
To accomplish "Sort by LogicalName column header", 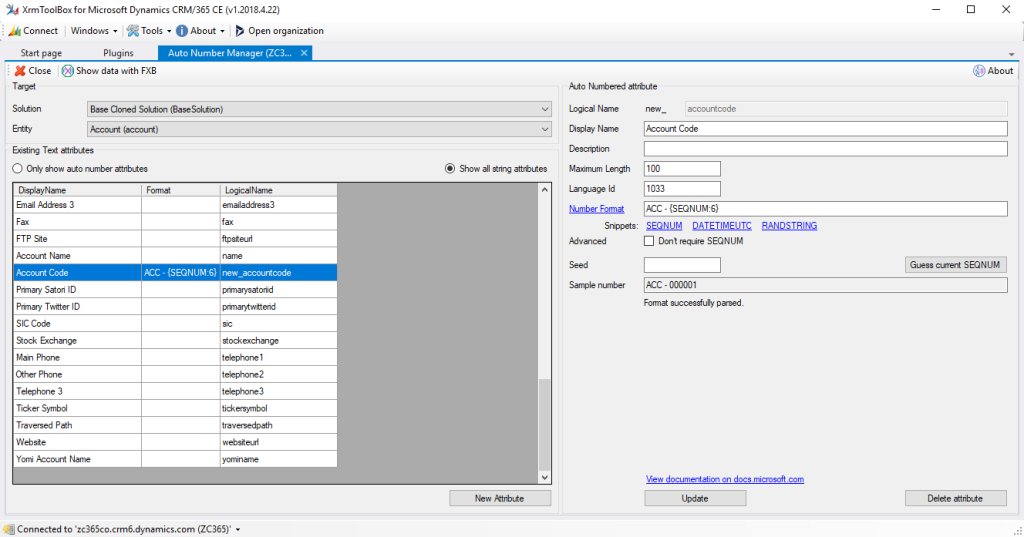I will point(279,190).
